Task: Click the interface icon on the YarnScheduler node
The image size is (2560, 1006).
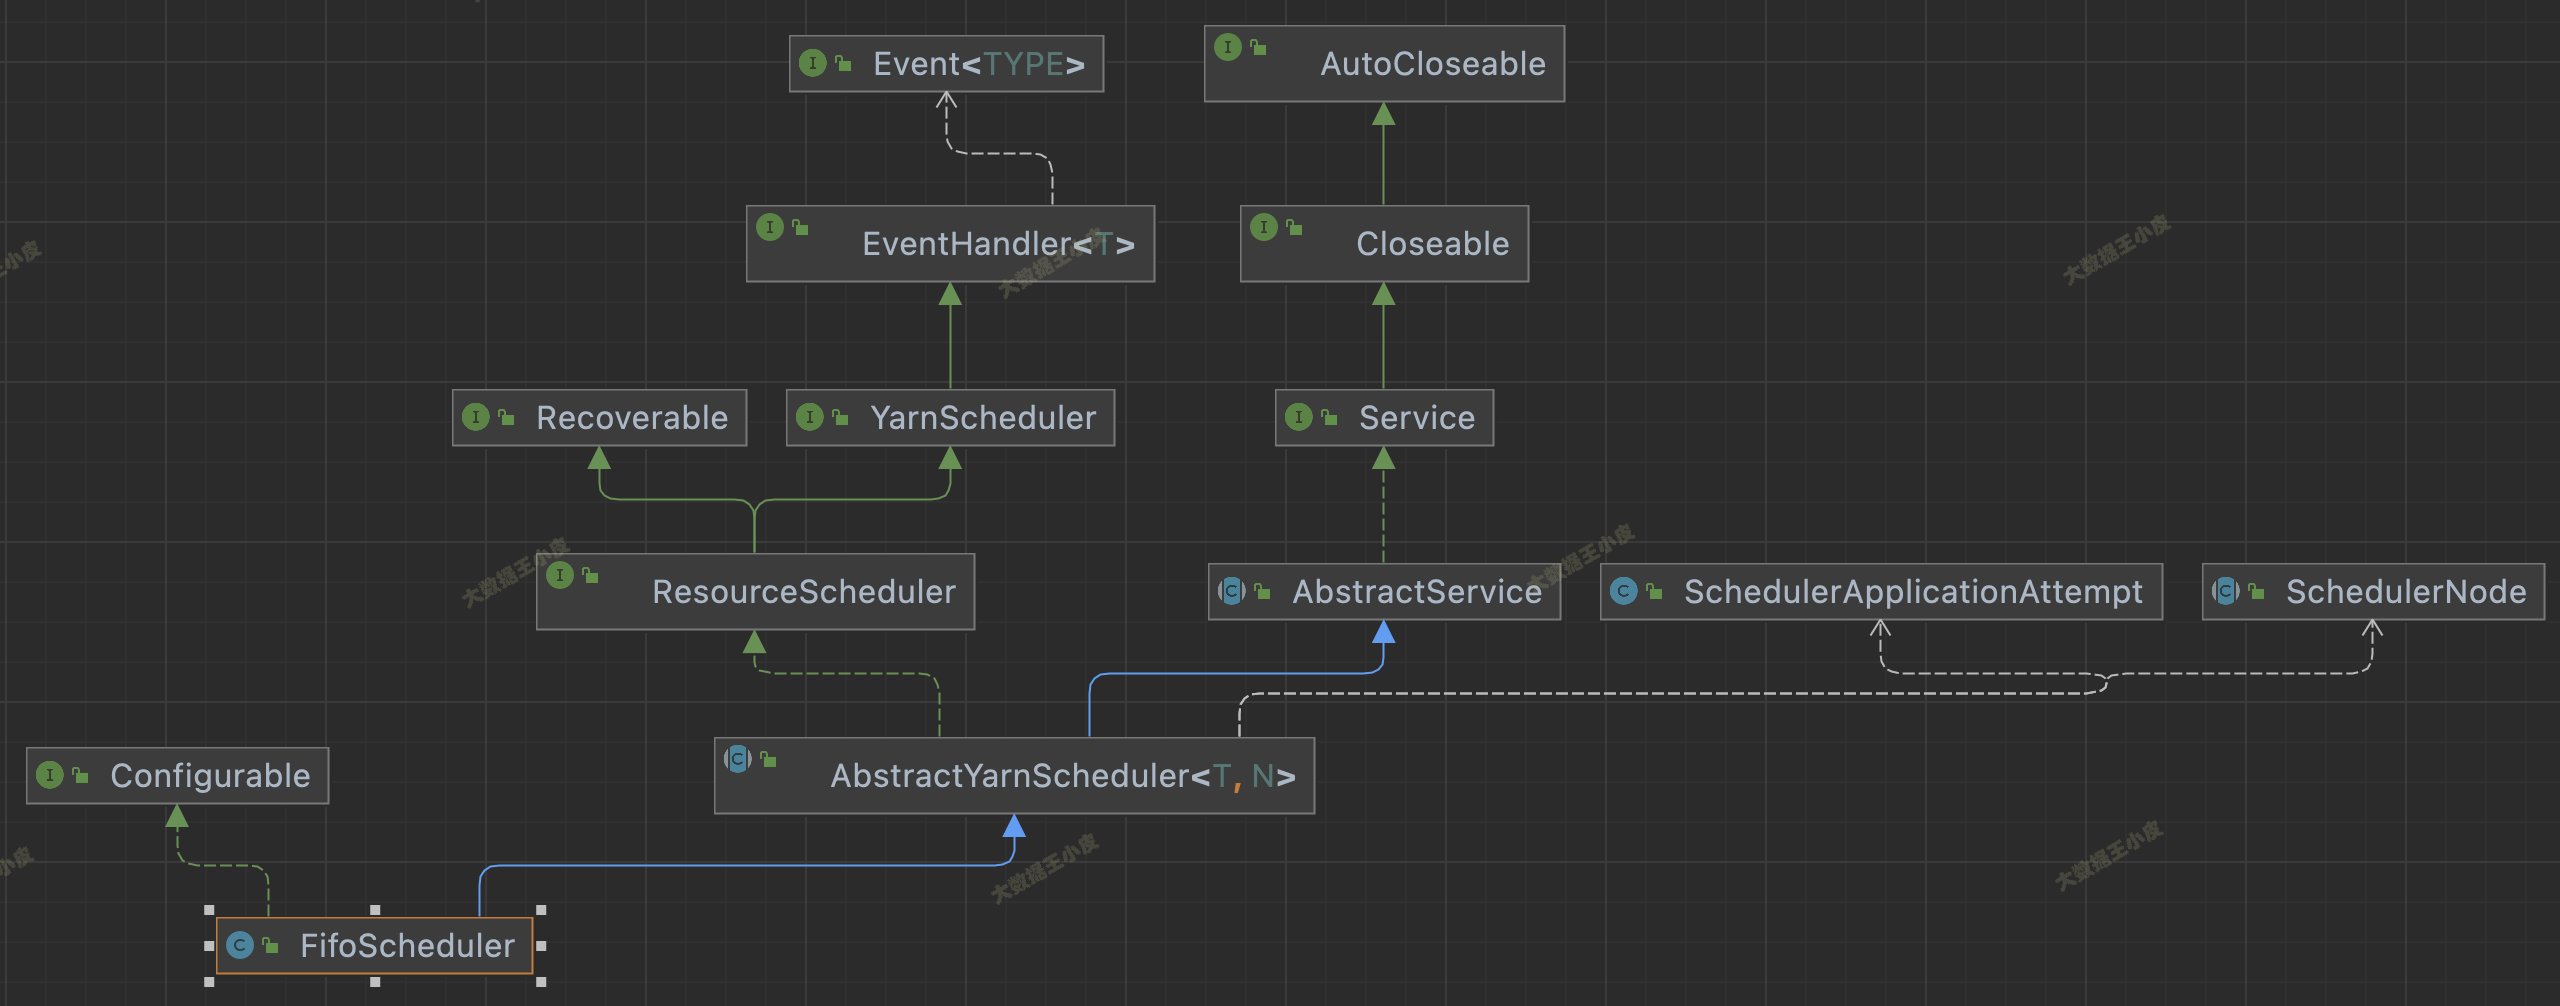Action: click(x=810, y=417)
